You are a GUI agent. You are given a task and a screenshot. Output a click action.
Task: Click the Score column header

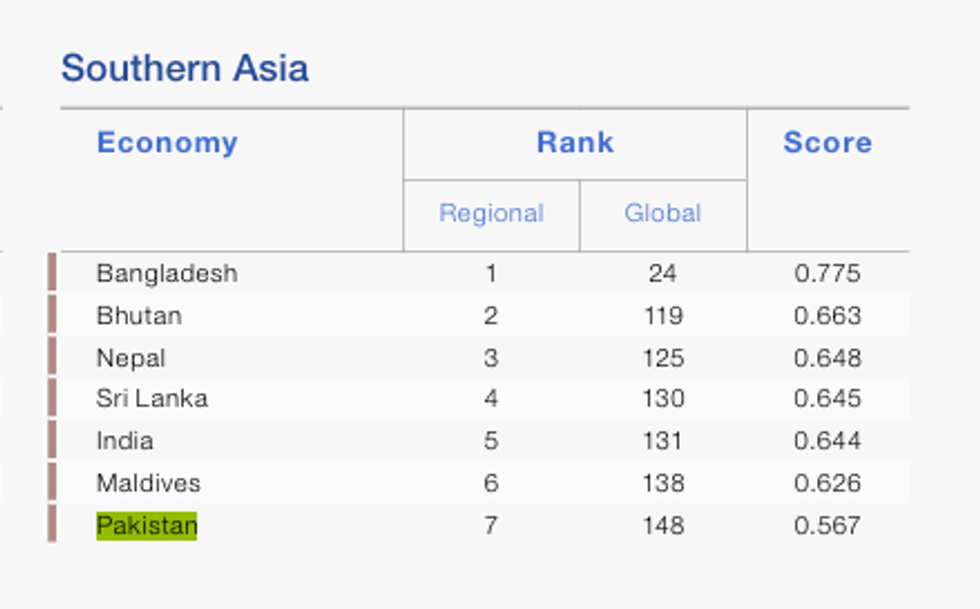point(827,143)
